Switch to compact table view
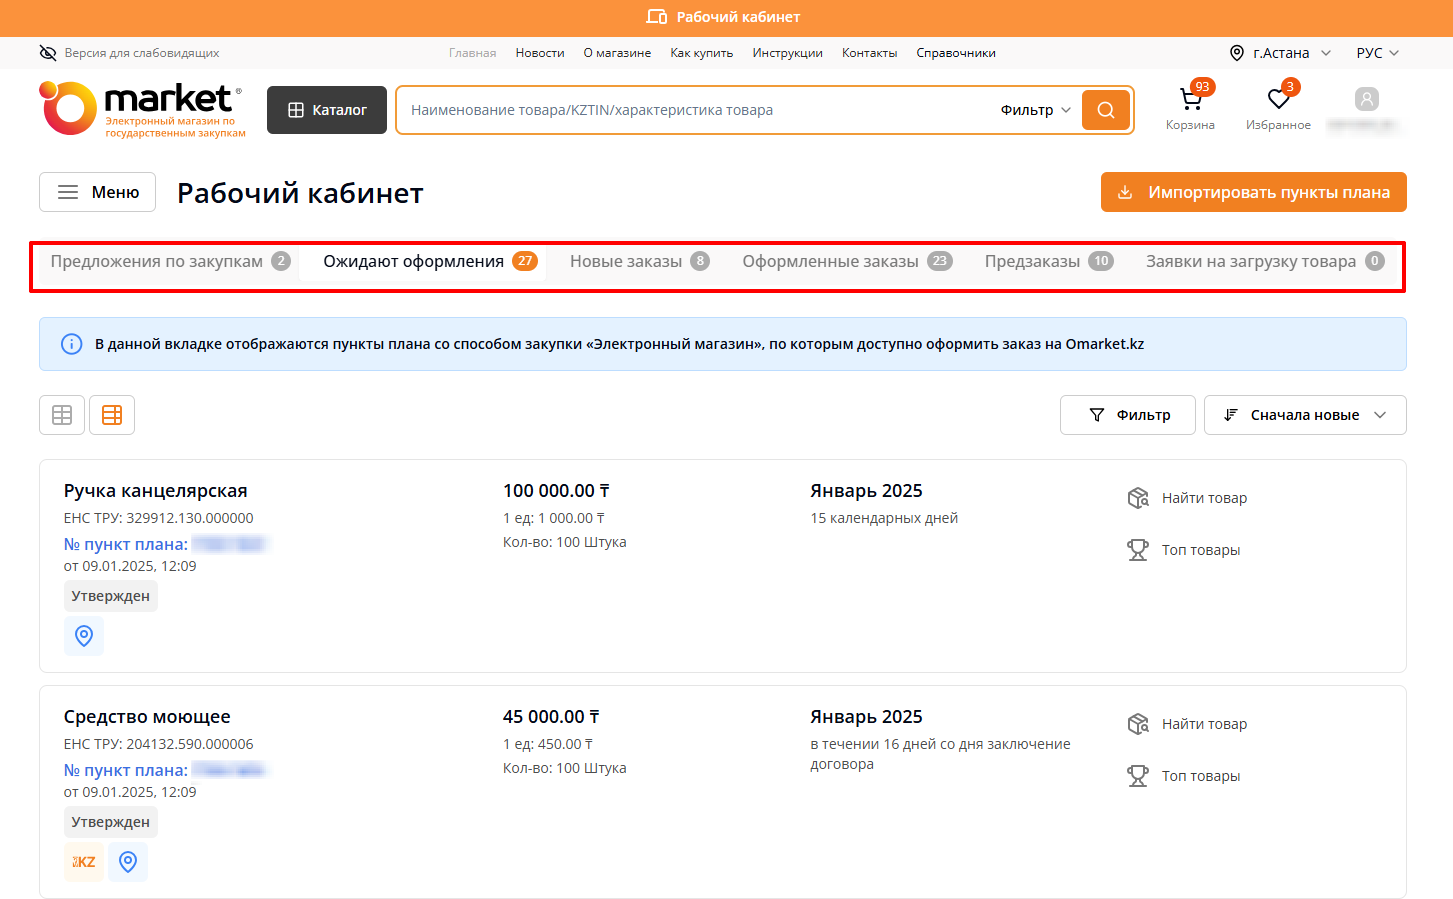This screenshot has width=1453, height=899. [62, 415]
